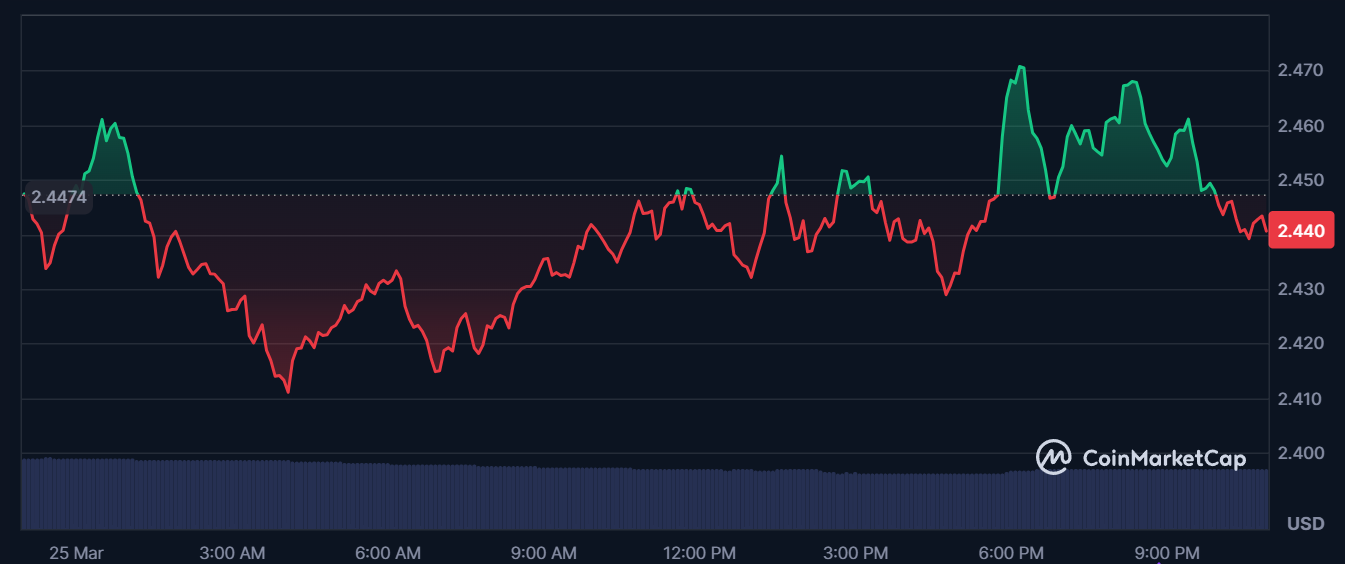This screenshot has width=1345, height=564.
Task: Click the 2.450 price axis label
Action: coord(1300,180)
